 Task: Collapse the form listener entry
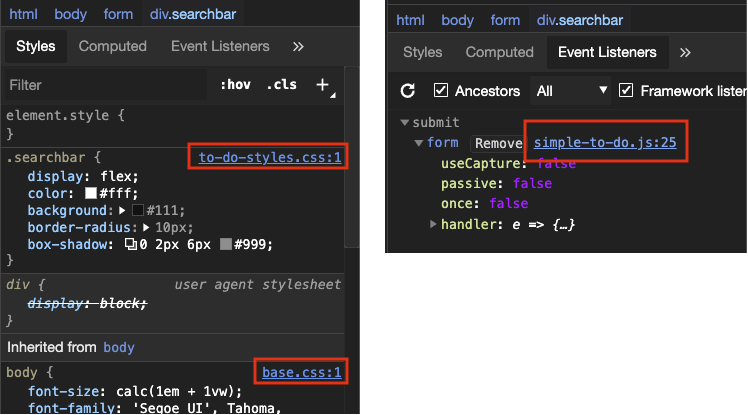419,143
